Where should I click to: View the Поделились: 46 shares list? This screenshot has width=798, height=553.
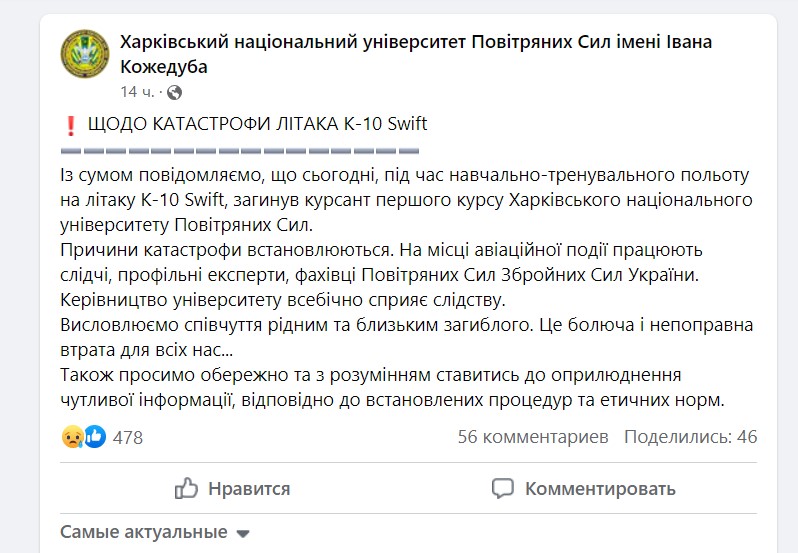coord(691,436)
